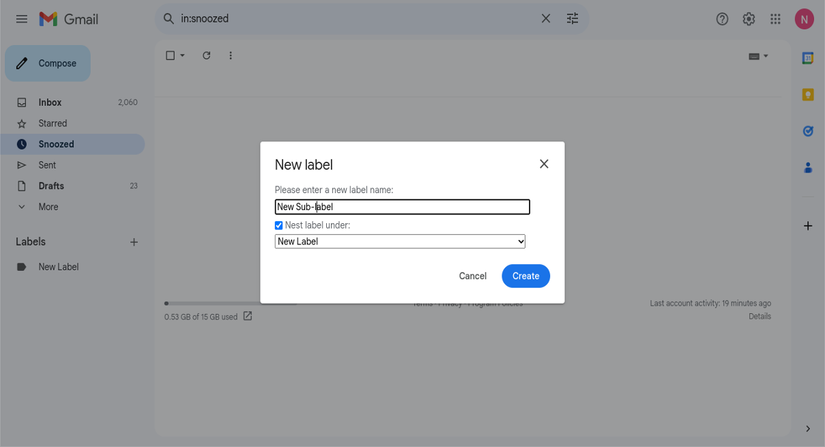Toggle the select all messages checkbox
This screenshot has height=447, width=825.
170,56
